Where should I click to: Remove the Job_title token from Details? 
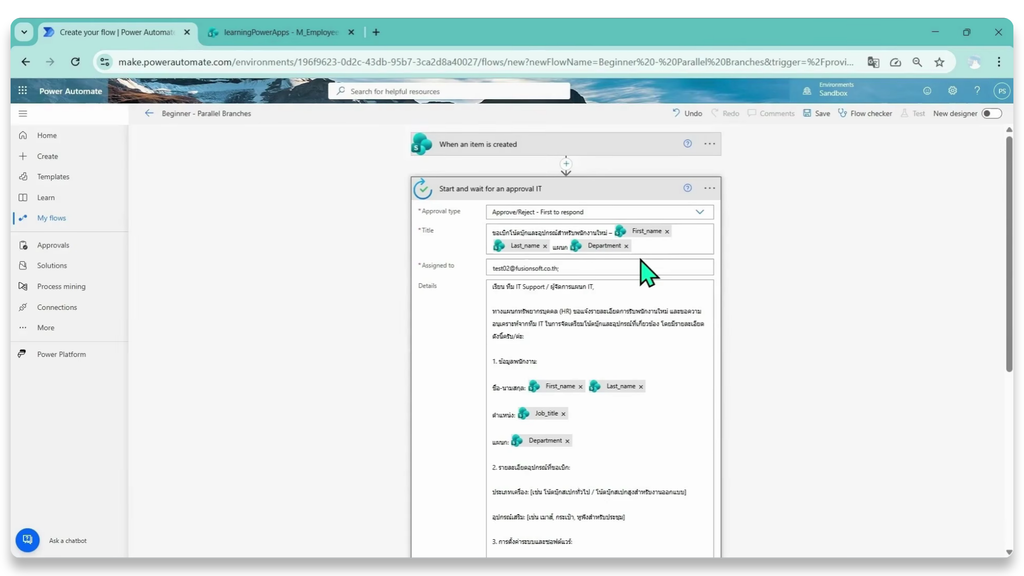(x=564, y=414)
